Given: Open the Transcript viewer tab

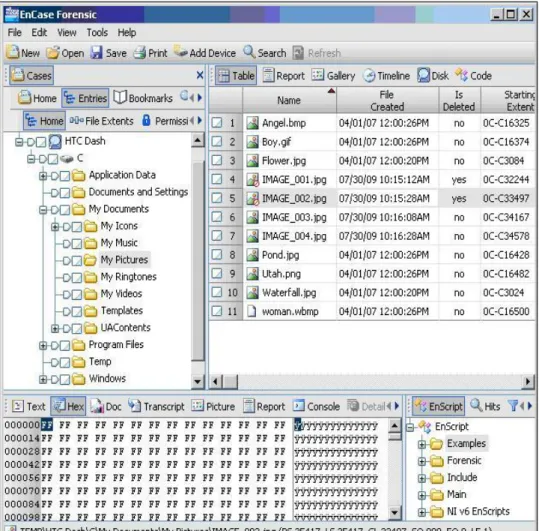Looking at the screenshot, I should coord(156,407).
